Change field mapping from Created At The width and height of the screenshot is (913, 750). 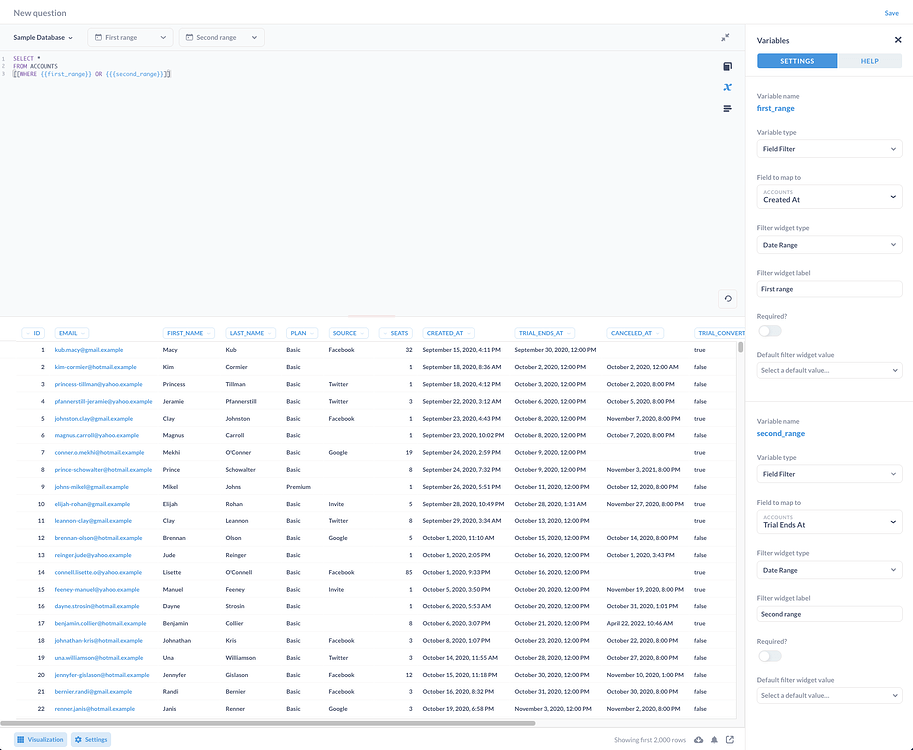coord(829,196)
